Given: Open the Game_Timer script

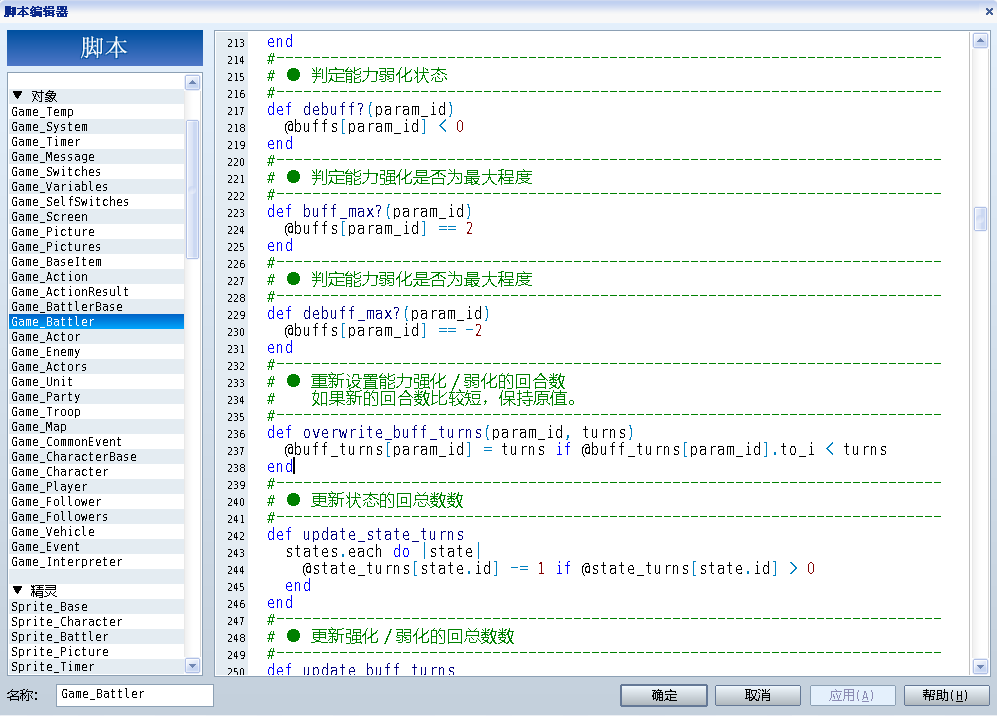Looking at the screenshot, I should pos(97,142).
